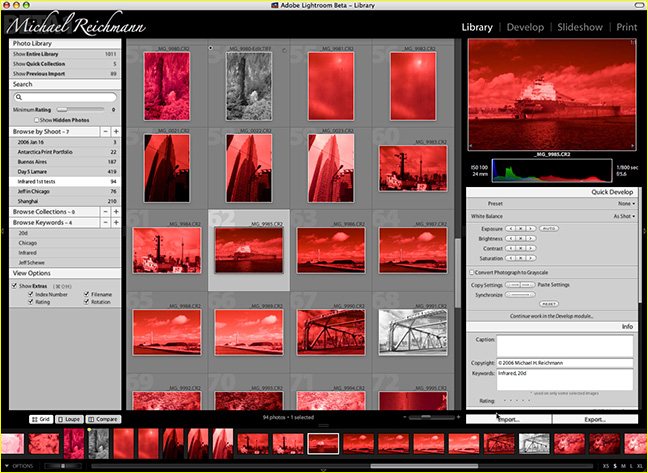This screenshot has height=473, width=648.
Task: Switch to the Library module
Action: (477, 27)
